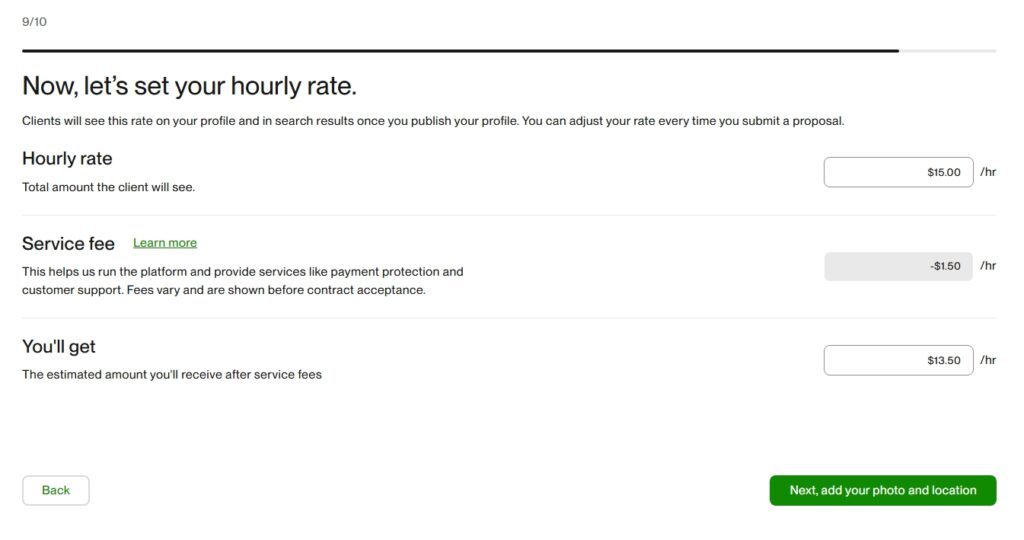Click the greyed-out service fee field
Screen dimensions: 1024x540
898,266
